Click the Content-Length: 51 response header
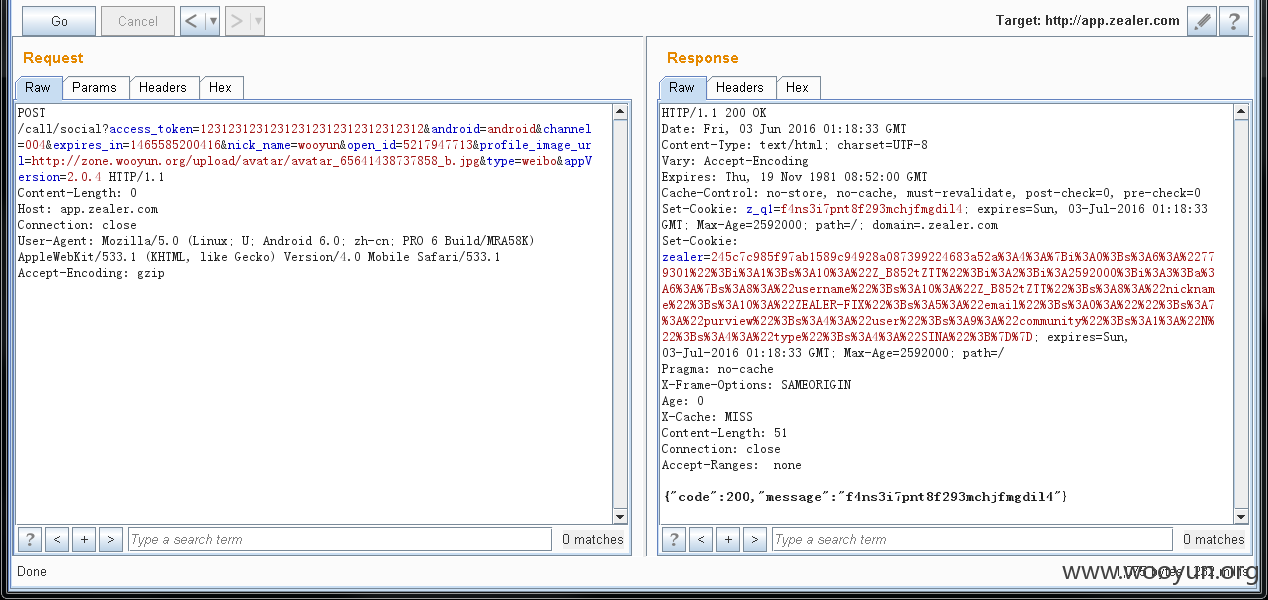Viewport: 1268px width, 600px height. click(x=724, y=433)
